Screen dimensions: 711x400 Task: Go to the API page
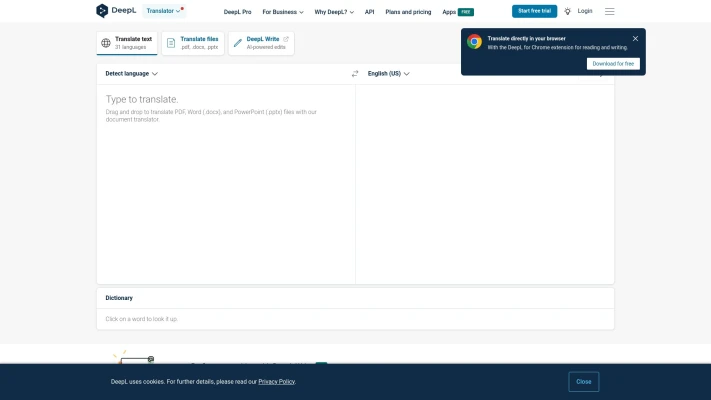pos(370,12)
